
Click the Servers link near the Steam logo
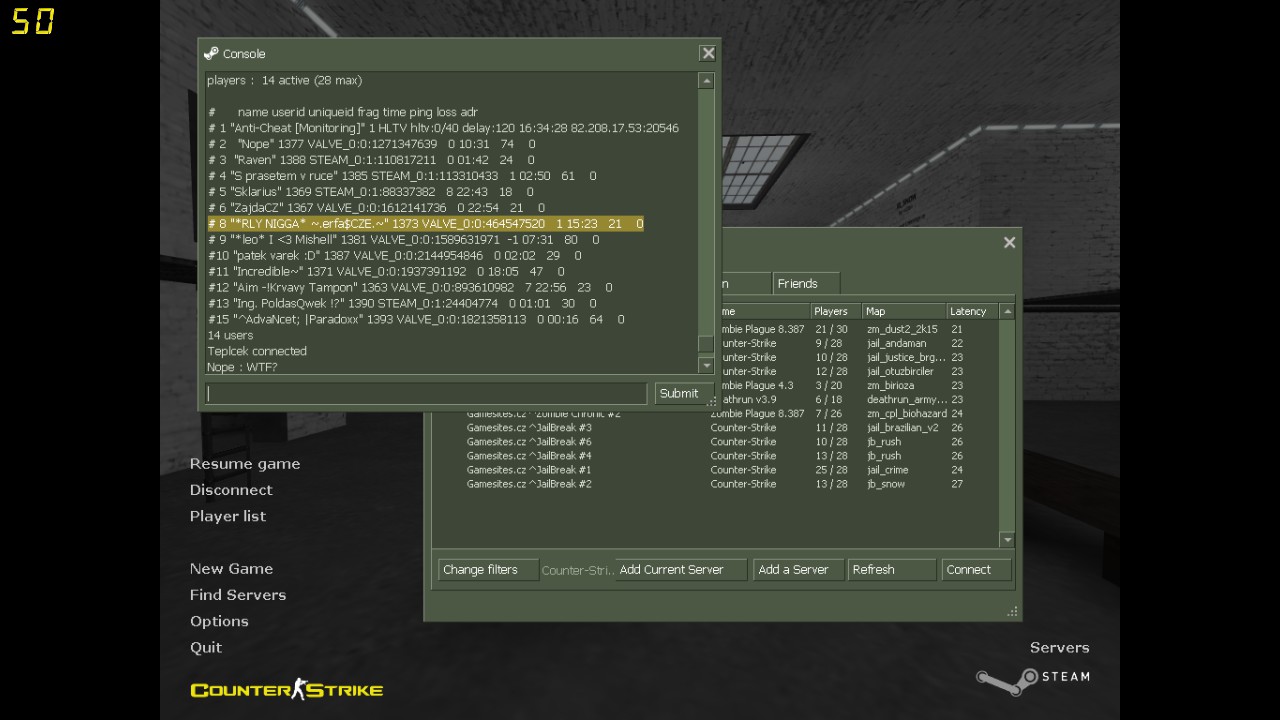[x=1059, y=647]
